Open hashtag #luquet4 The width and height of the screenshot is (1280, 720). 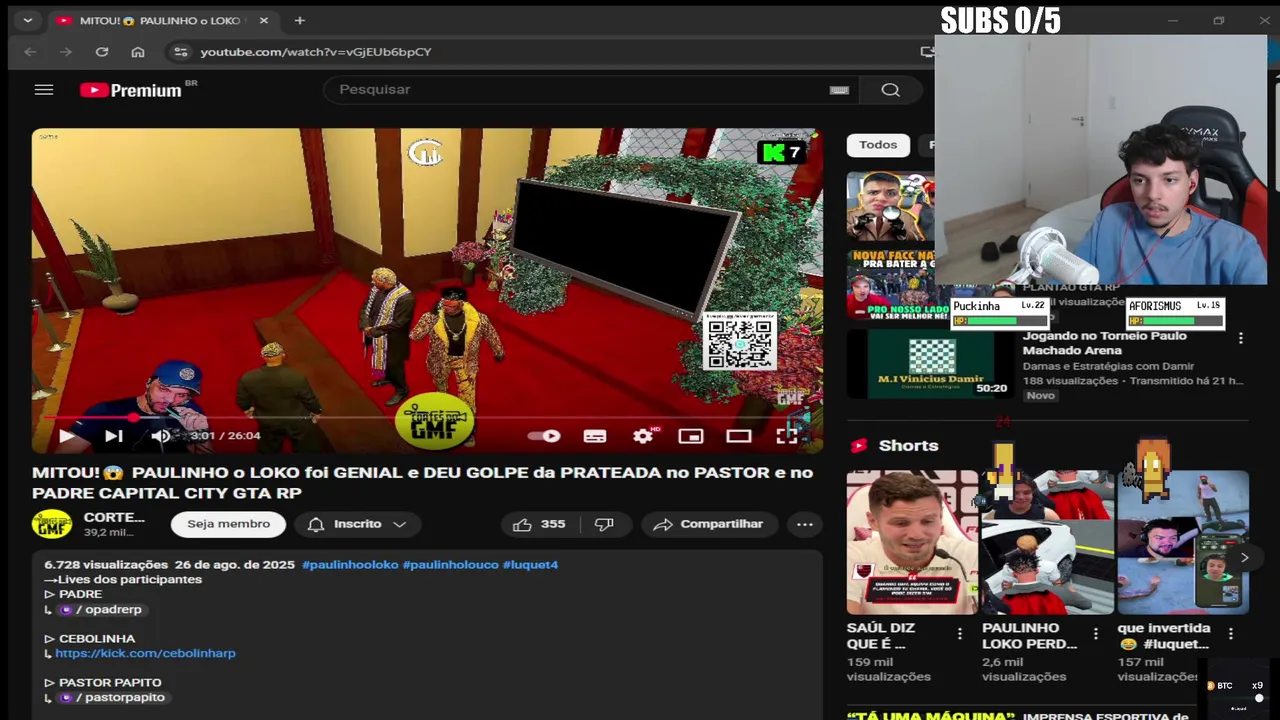(x=530, y=565)
